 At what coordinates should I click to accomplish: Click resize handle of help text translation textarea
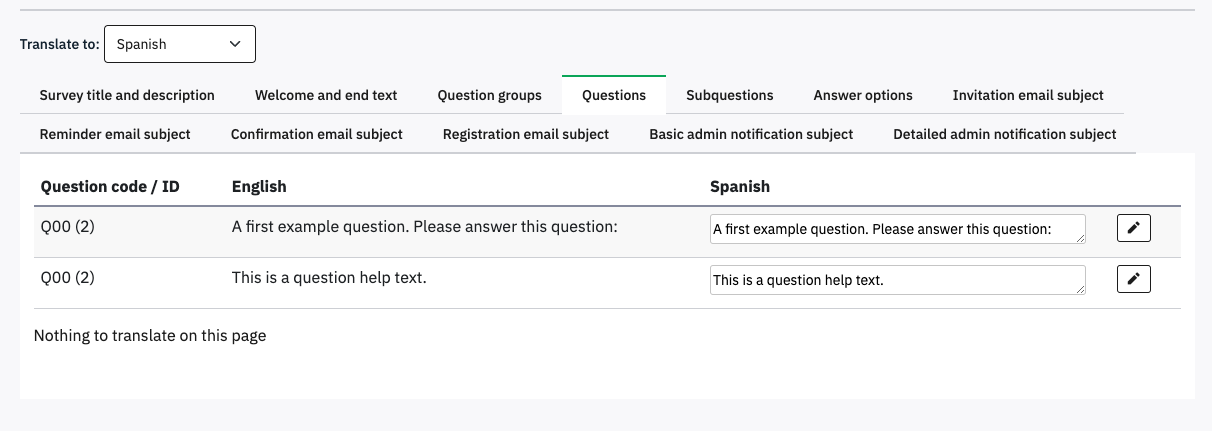[x=1080, y=289]
